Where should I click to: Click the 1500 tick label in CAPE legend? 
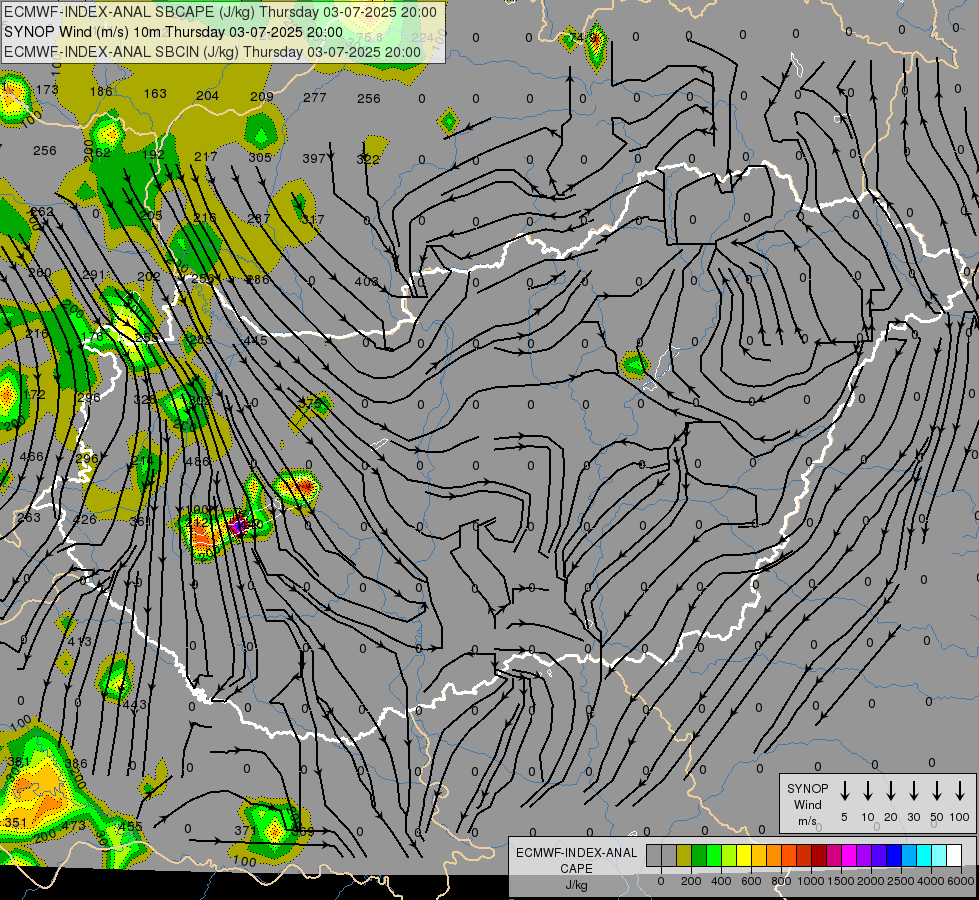click(841, 881)
